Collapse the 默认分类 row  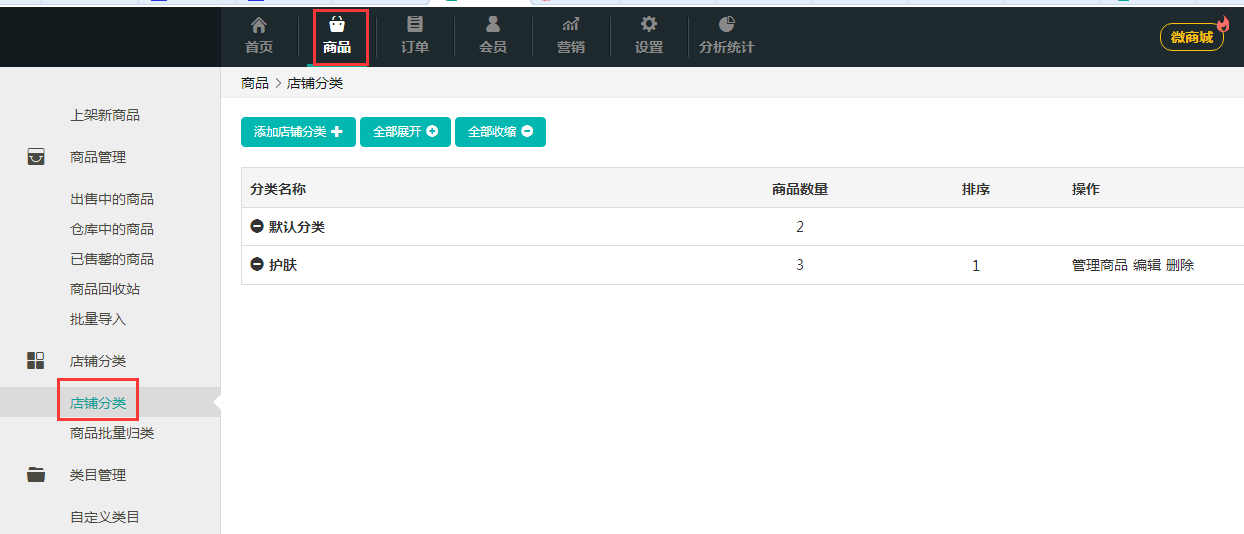pyautogui.click(x=257, y=227)
